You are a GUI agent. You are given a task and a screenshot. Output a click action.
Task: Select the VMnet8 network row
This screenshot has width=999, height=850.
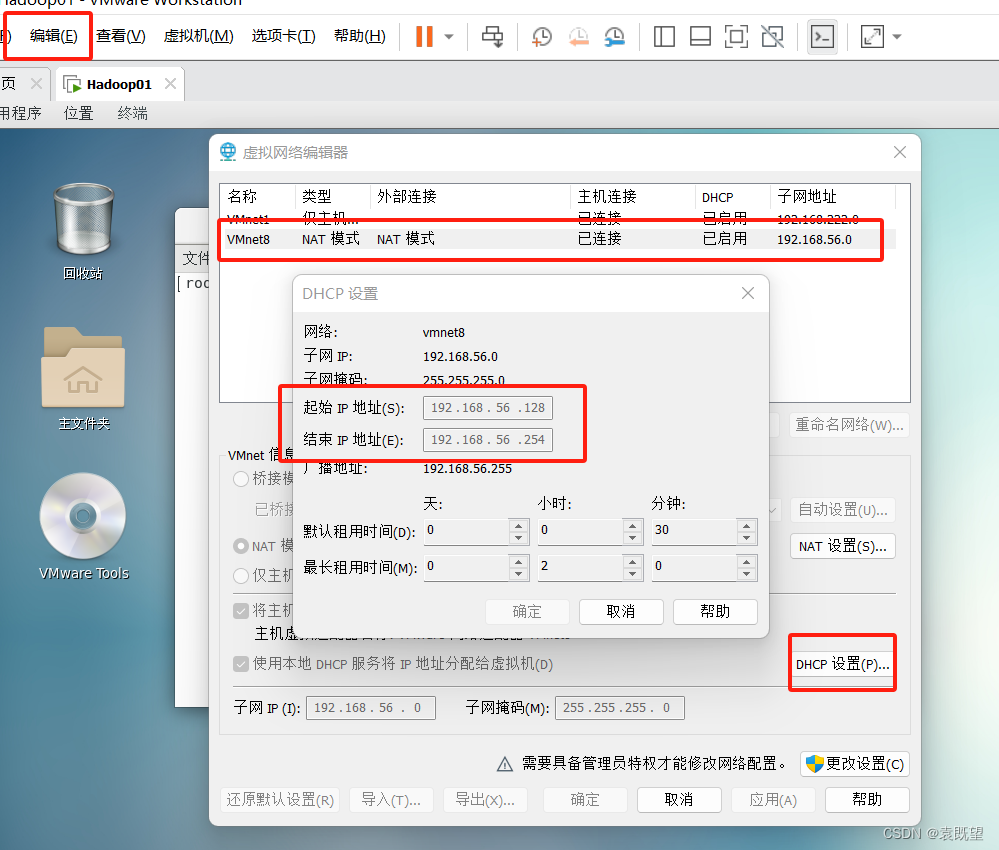coord(557,239)
